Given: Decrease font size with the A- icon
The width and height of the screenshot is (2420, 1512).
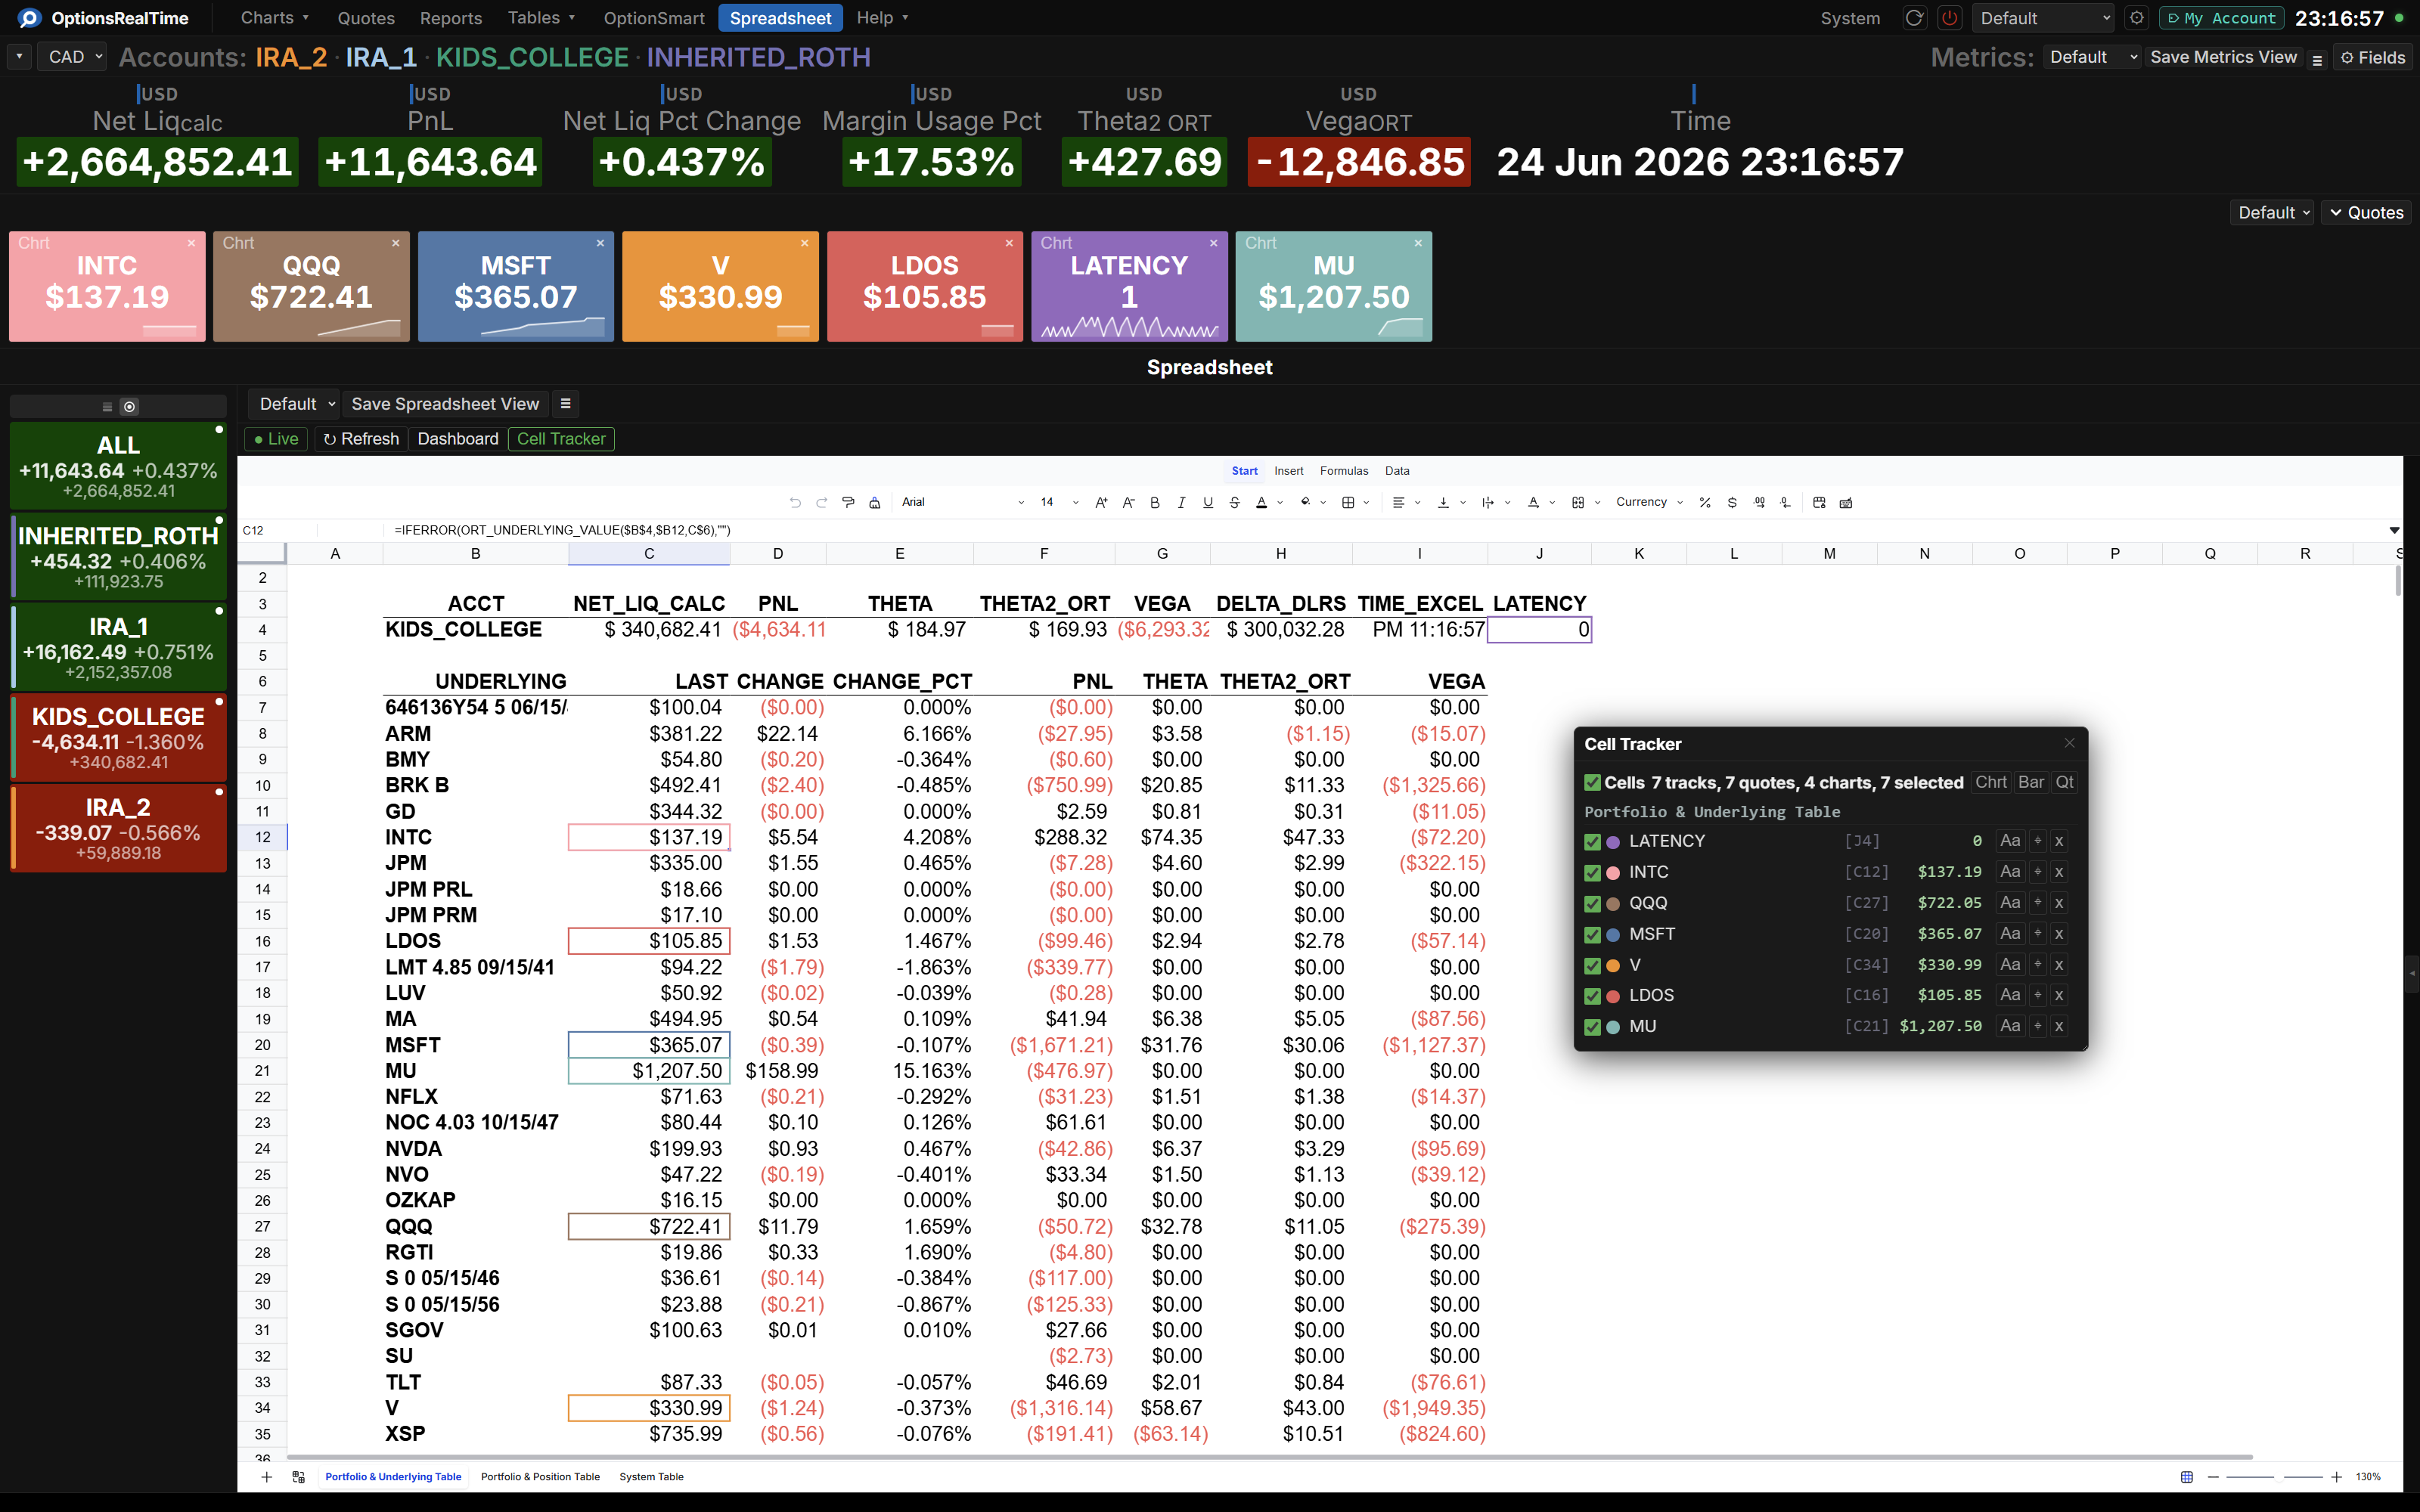Looking at the screenshot, I should click(x=1128, y=502).
